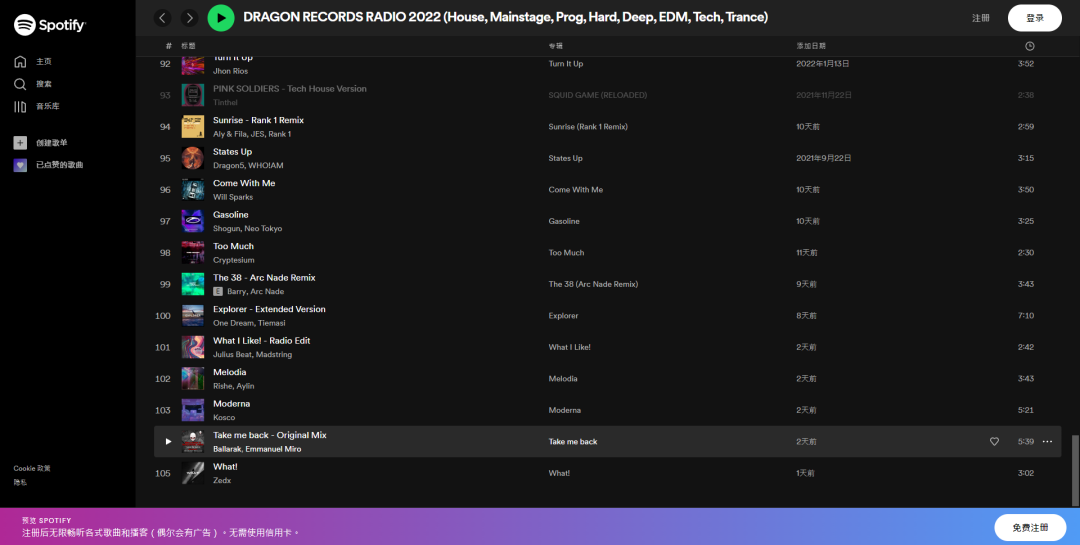1080x545 pixels.
Task: Click the 专辑 album column header
Action: coord(556,46)
